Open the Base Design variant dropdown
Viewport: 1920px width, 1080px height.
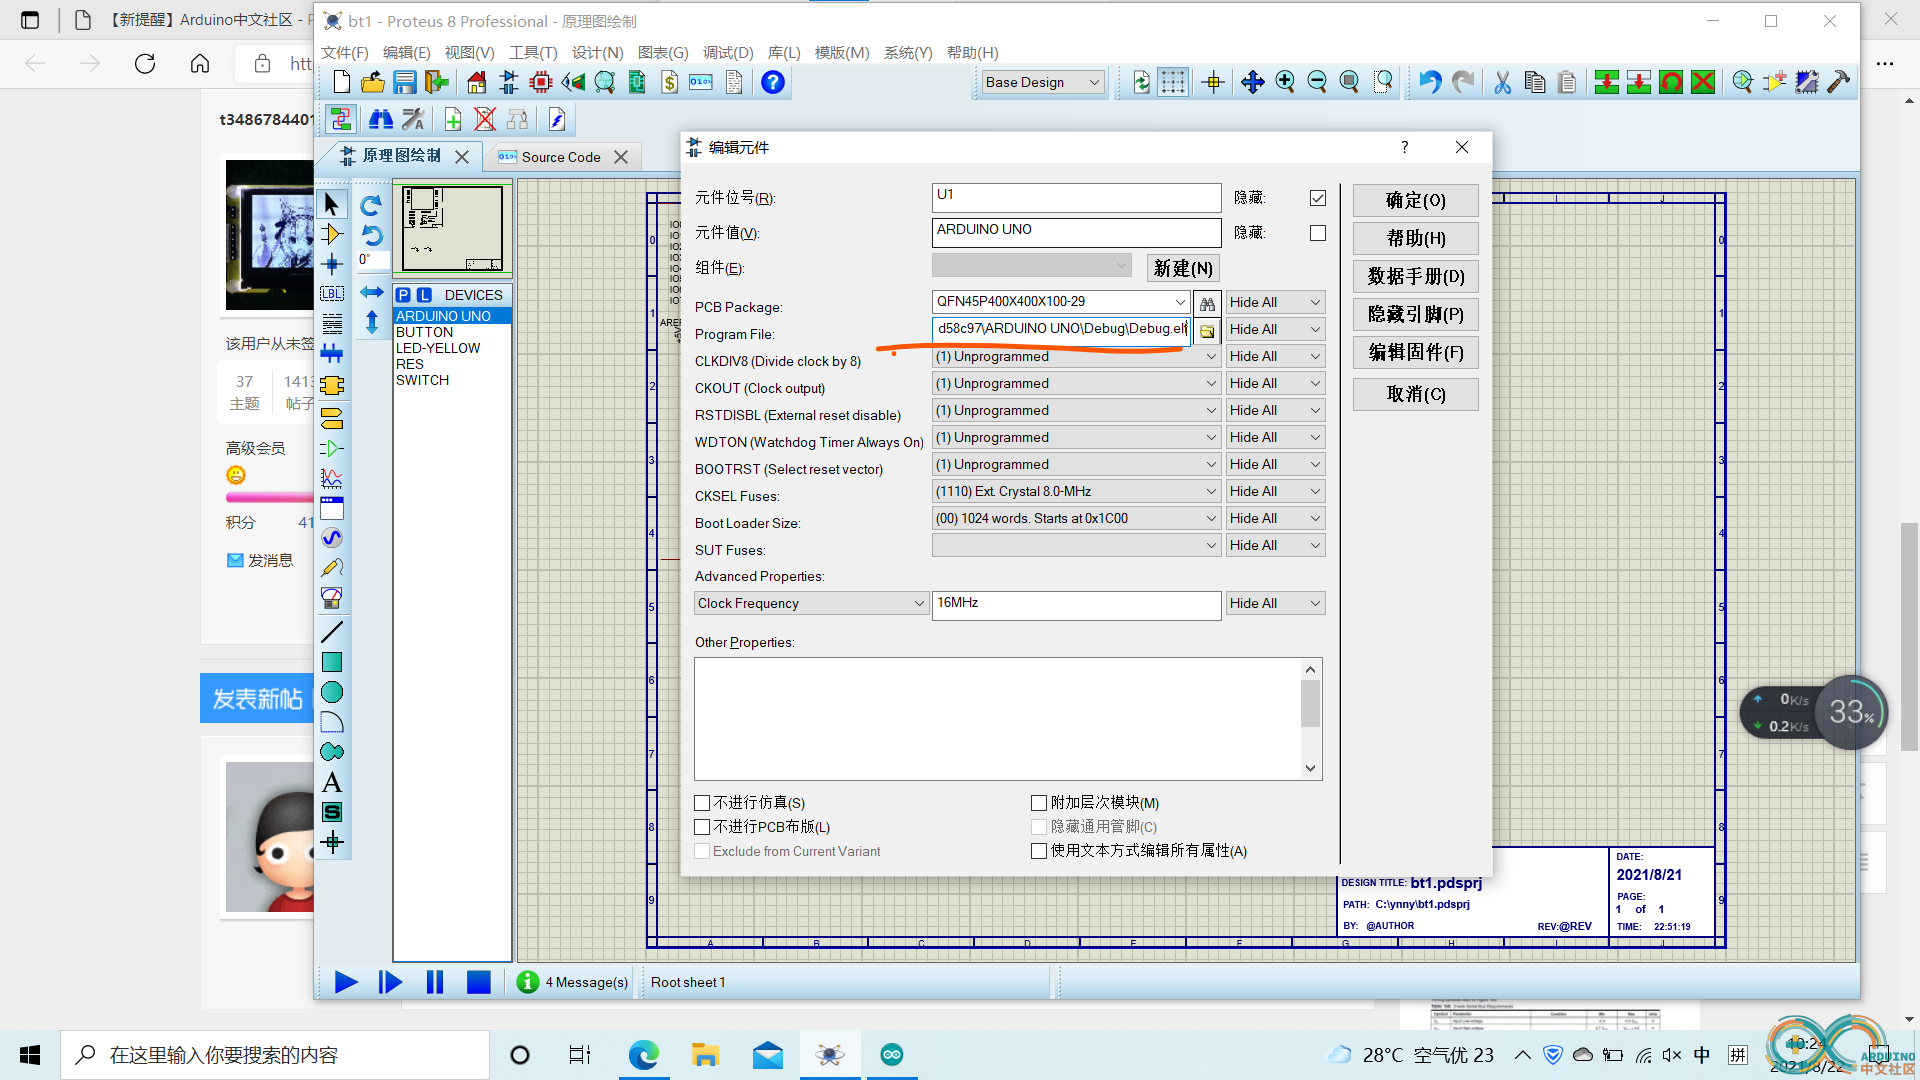[x=1042, y=83]
